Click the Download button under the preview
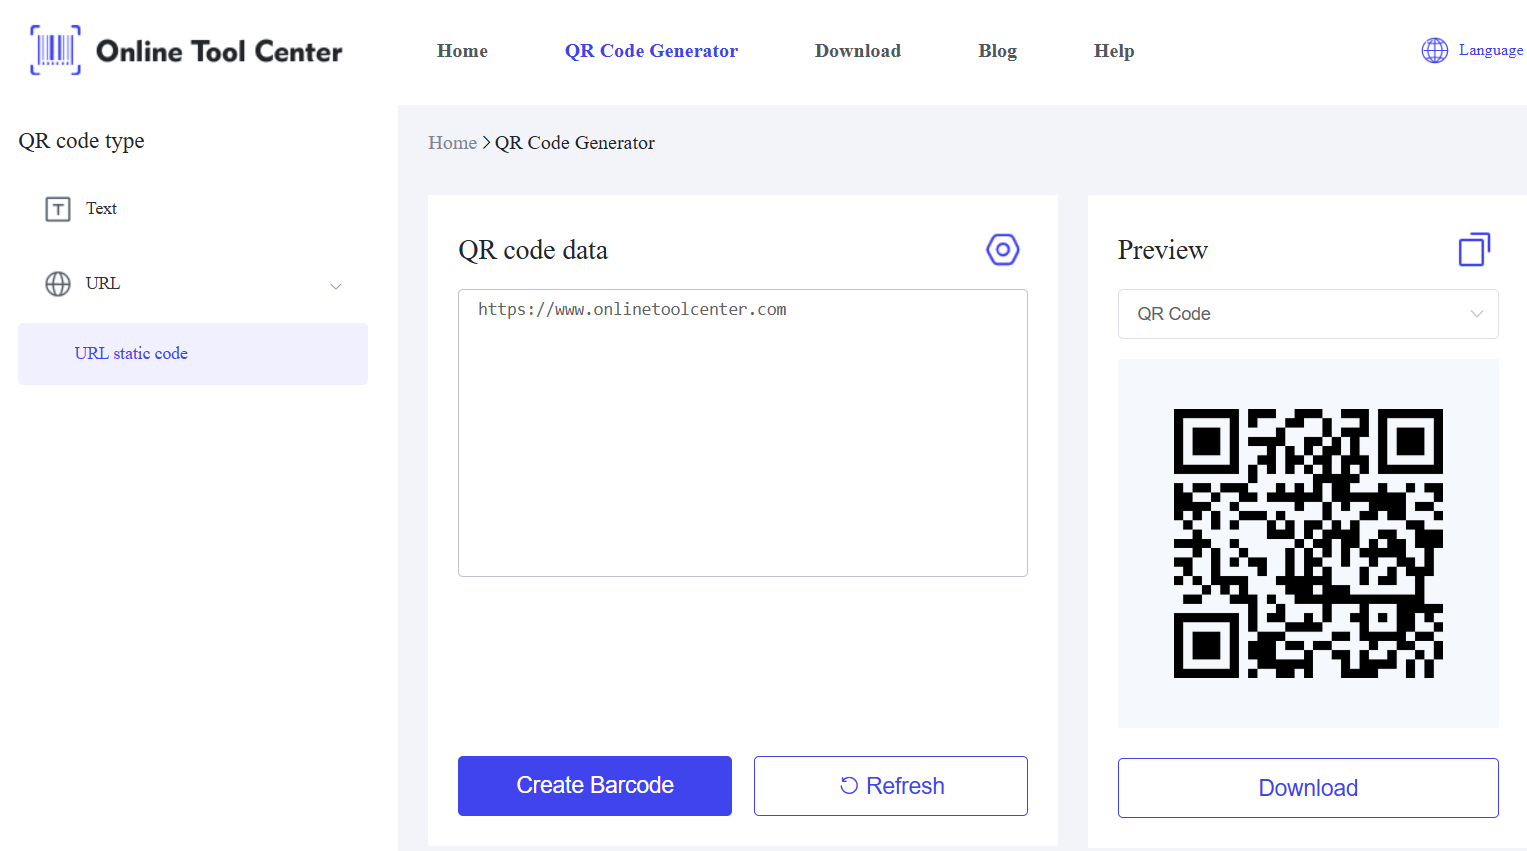1527x851 pixels. pos(1307,788)
